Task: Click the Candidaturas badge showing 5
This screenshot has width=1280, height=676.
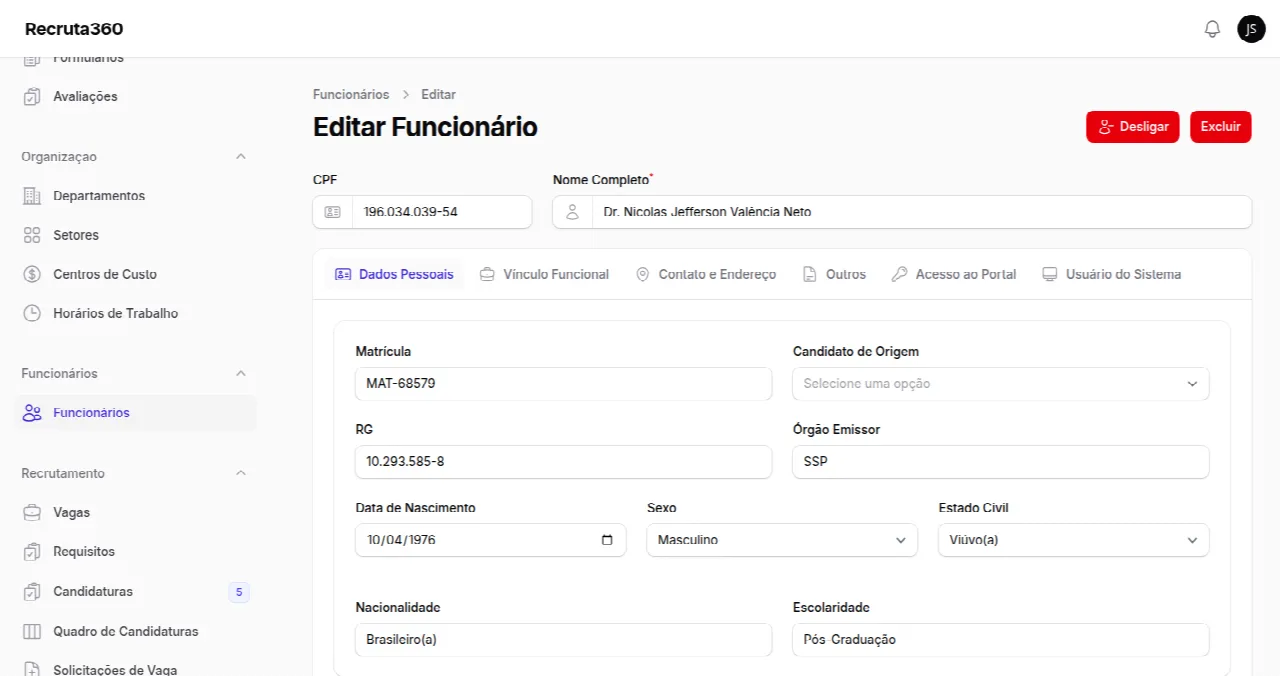Action: coord(239,592)
